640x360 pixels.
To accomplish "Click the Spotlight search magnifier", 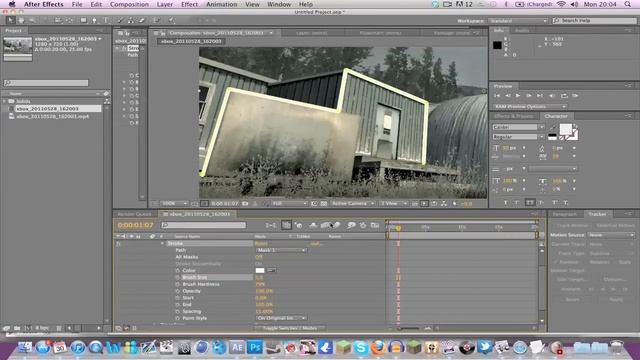I will coord(627,4).
